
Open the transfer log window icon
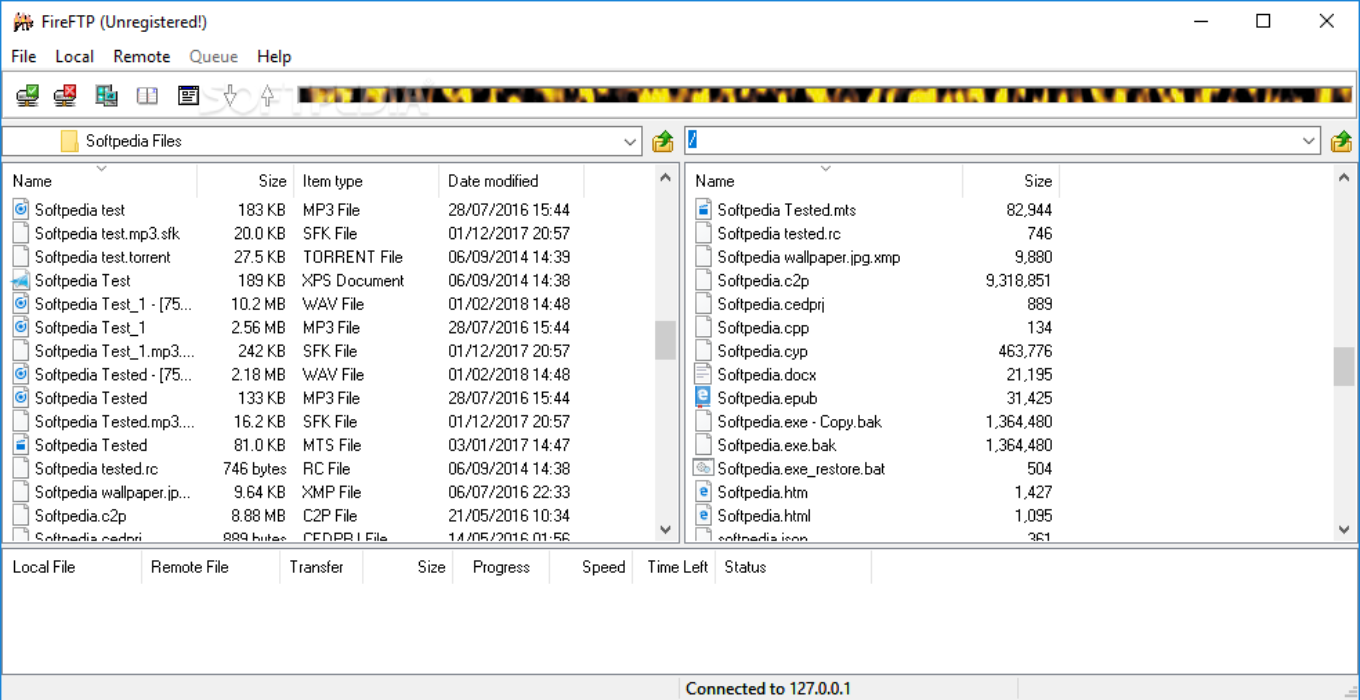click(186, 95)
